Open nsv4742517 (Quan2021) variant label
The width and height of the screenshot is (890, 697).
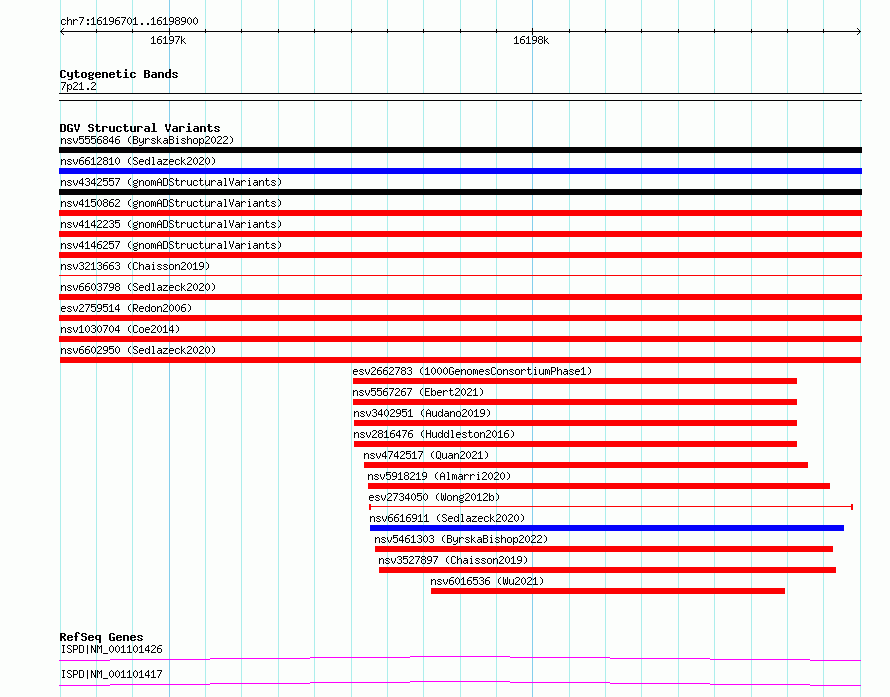coord(426,455)
